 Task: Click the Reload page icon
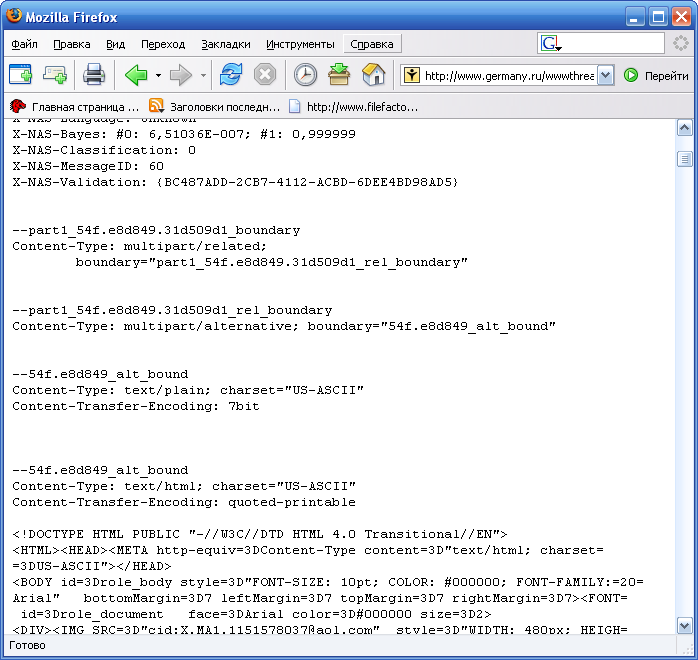(231, 75)
